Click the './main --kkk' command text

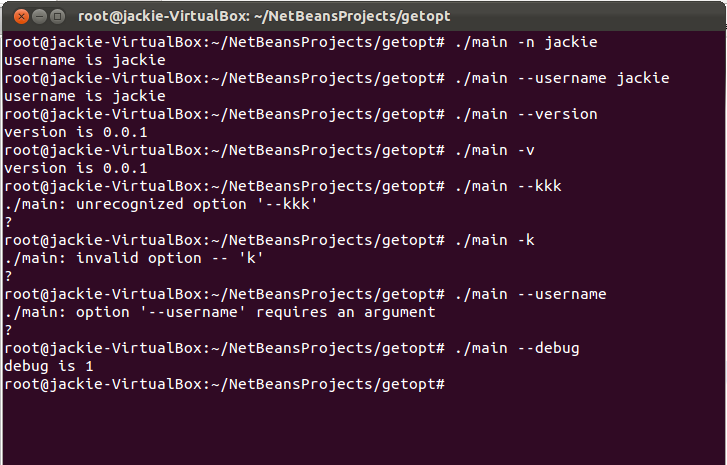[x=507, y=186]
